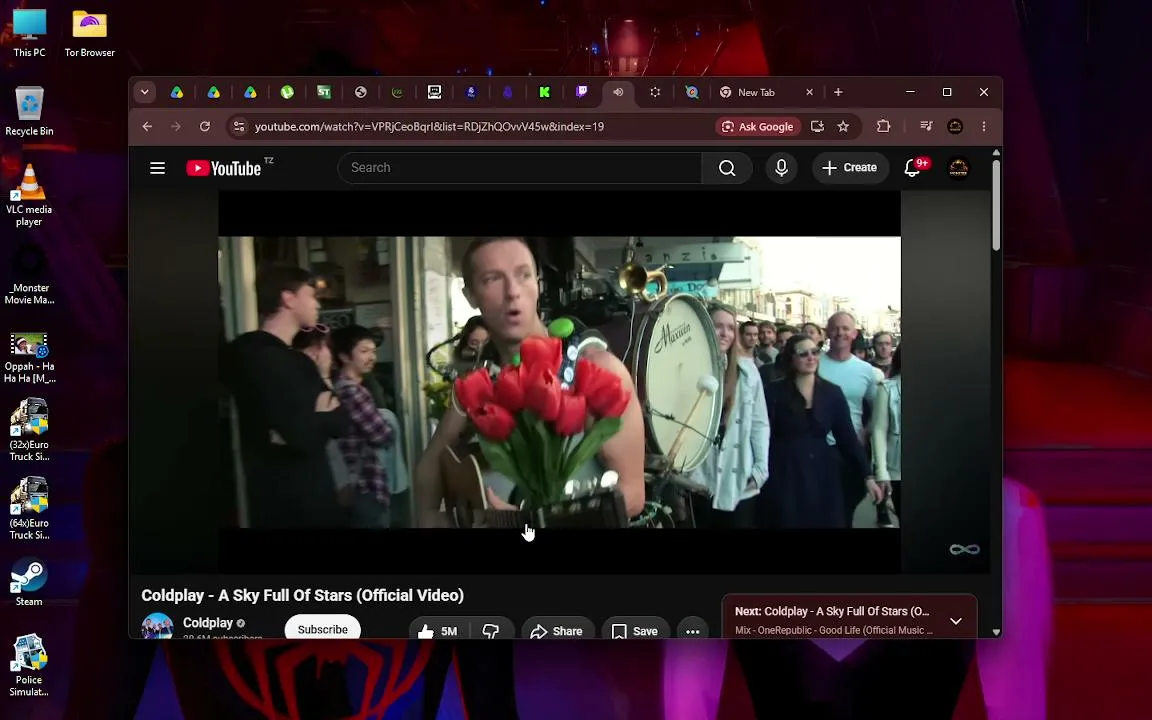The image size is (1152, 720).
Task: Click the page vertical scrollbar thumb
Action: tap(996, 205)
